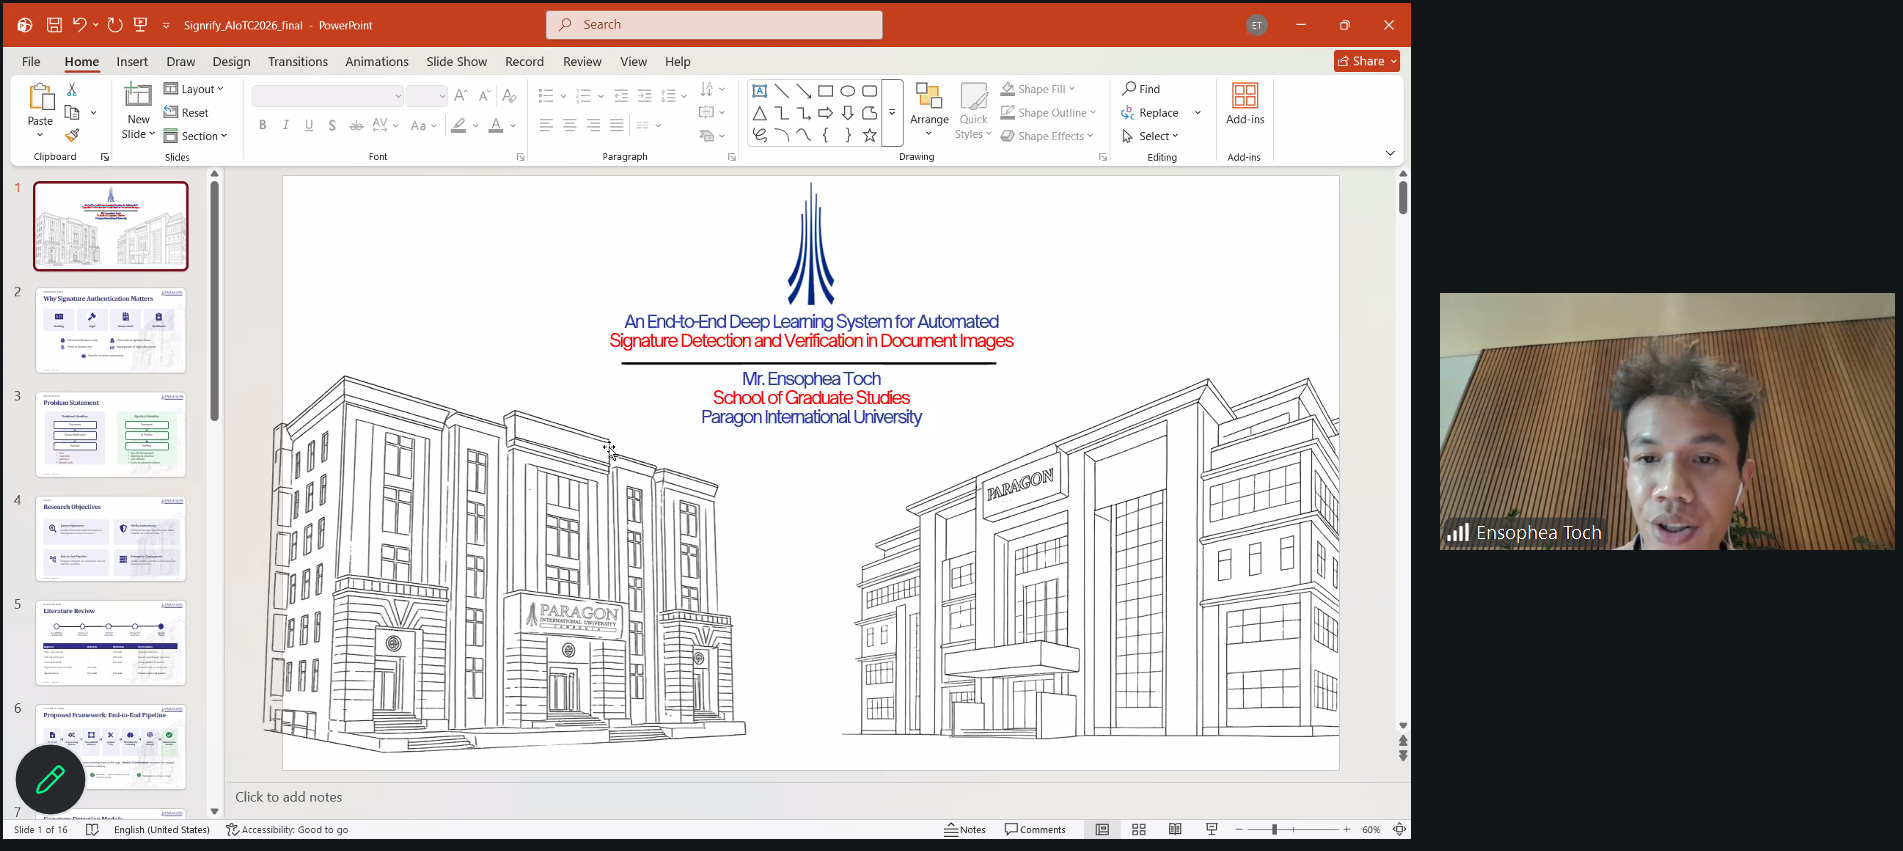The height and width of the screenshot is (851, 1903).
Task: Click the Copy icon in Clipboard
Action: (72, 112)
